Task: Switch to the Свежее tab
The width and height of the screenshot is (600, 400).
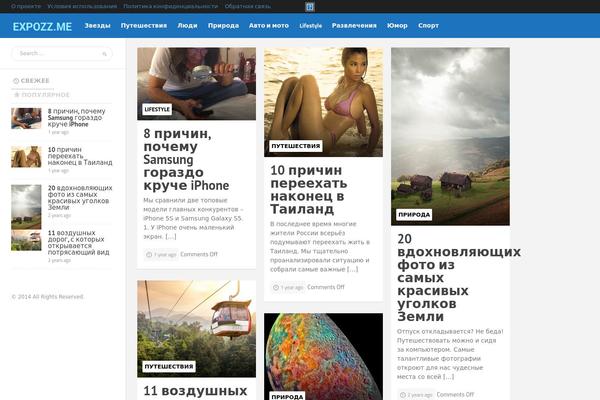Action: tap(31, 81)
